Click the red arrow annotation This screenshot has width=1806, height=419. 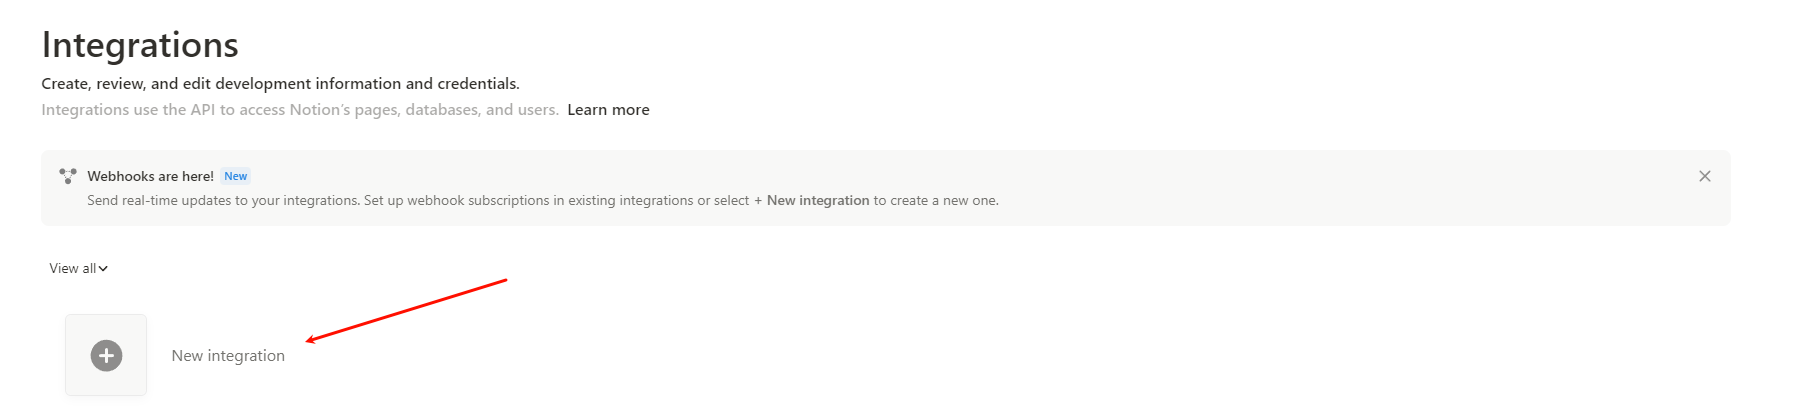[406, 311]
